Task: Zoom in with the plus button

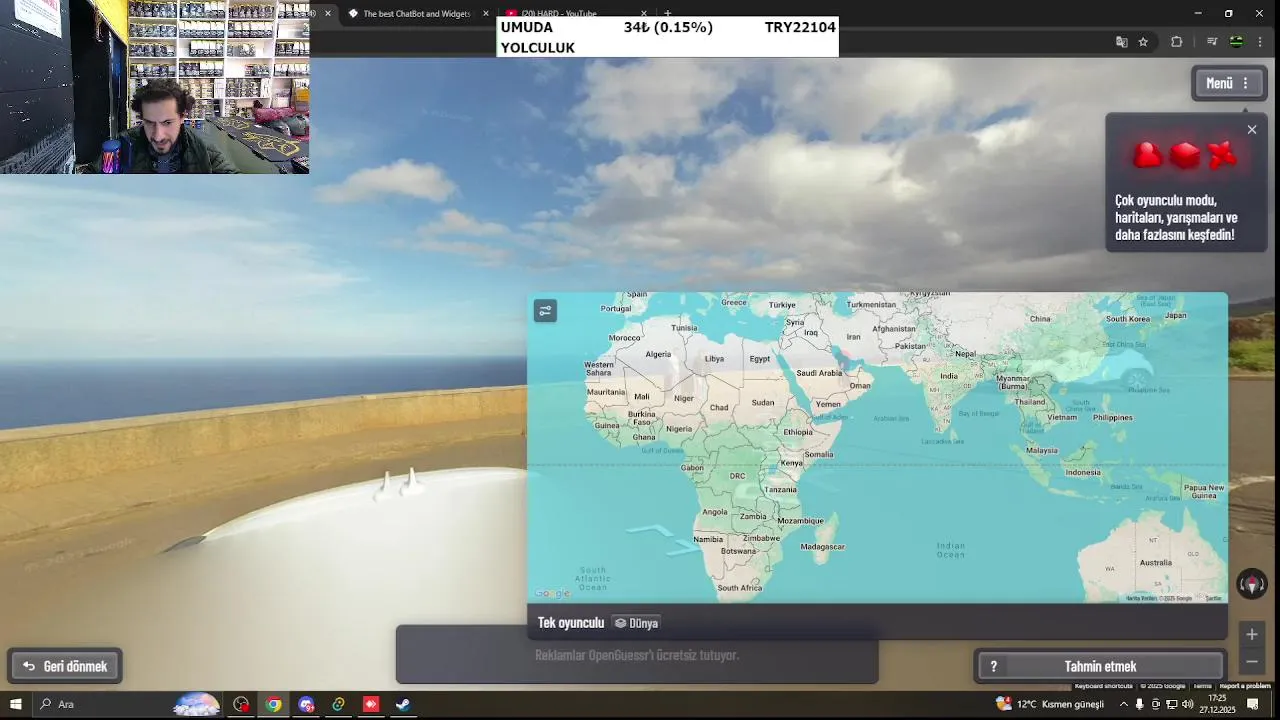Action: [1252, 634]
